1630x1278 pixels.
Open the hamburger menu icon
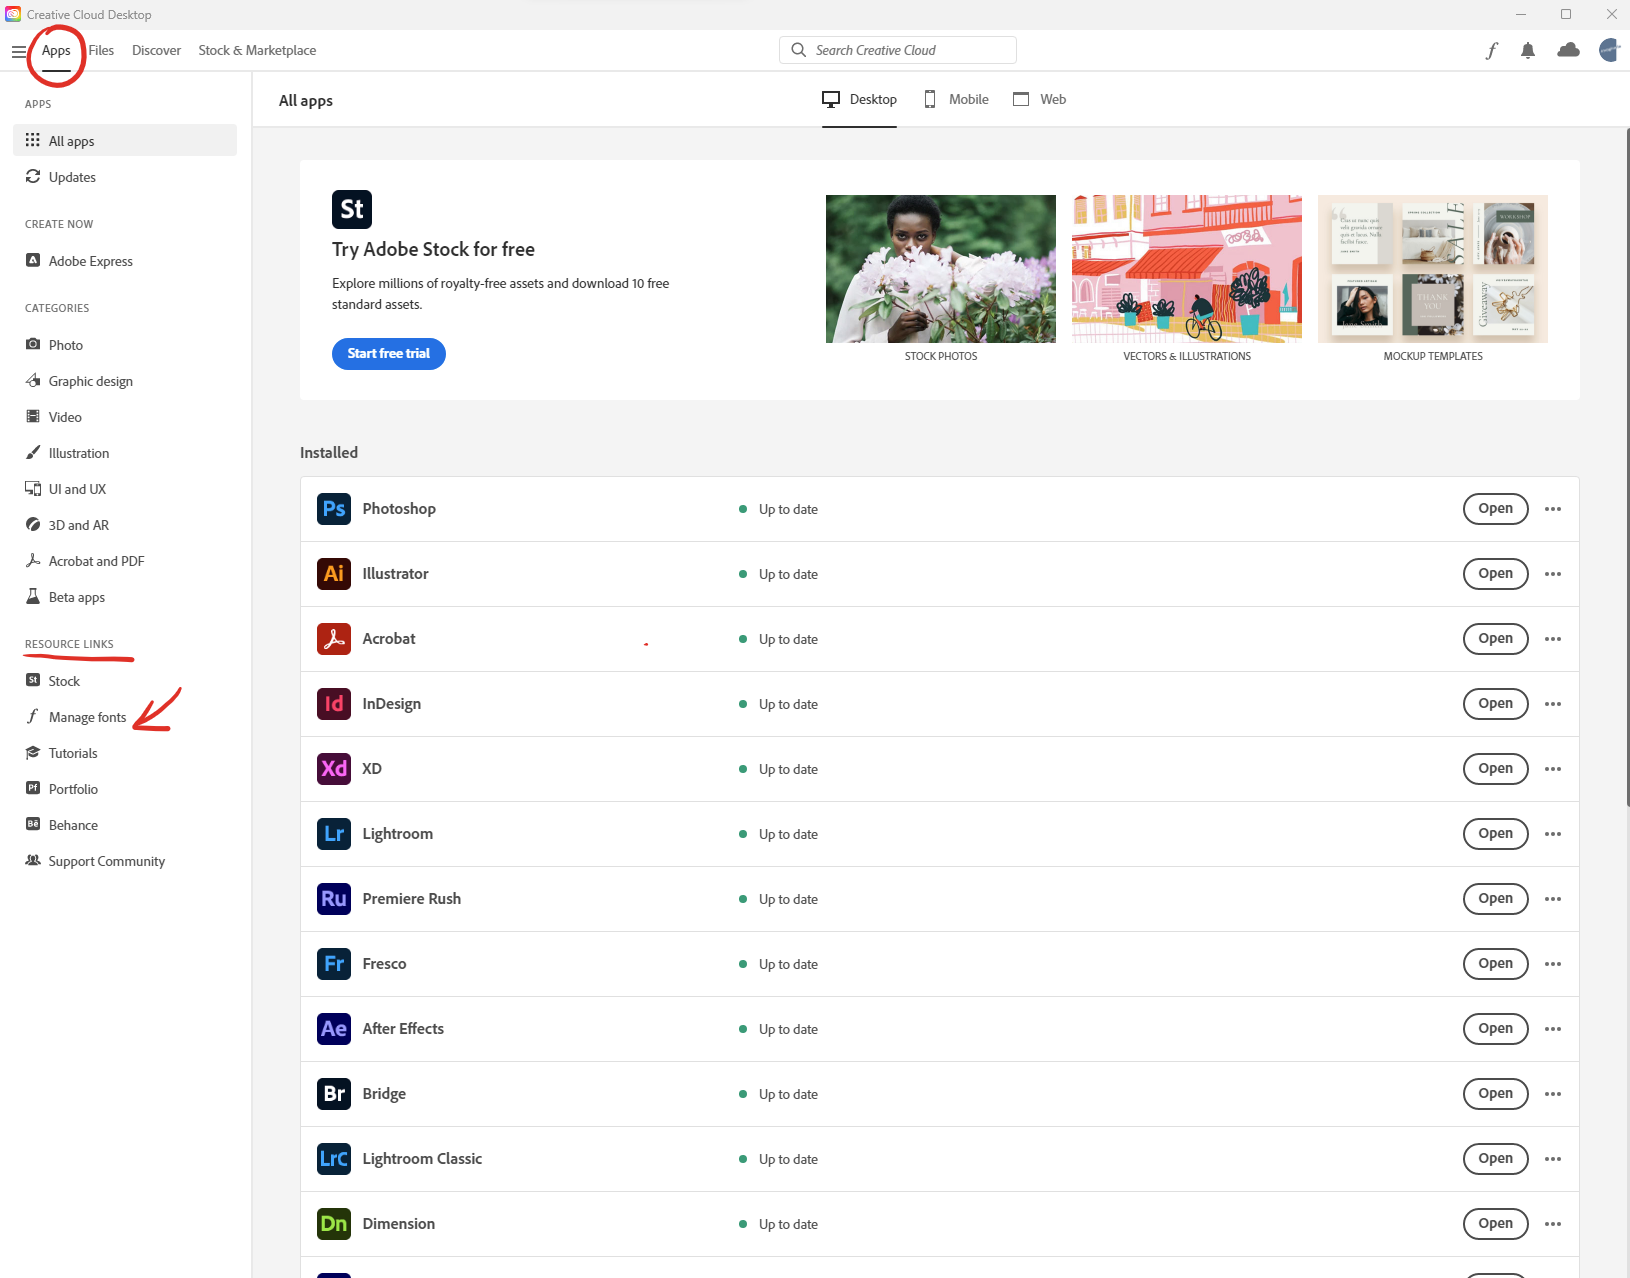click(x=19, y=51)
